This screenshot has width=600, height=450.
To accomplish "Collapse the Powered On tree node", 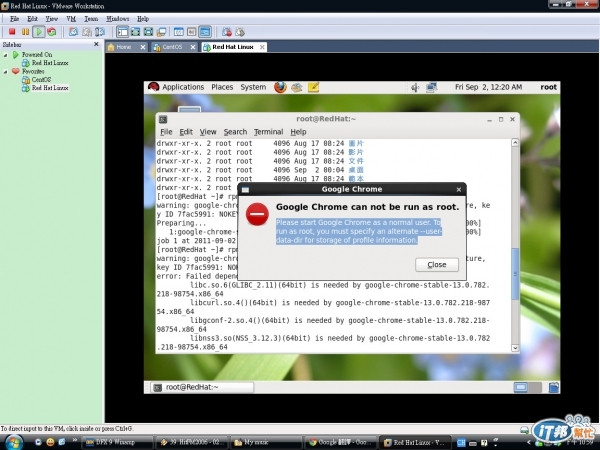I will tap(5, 55).
